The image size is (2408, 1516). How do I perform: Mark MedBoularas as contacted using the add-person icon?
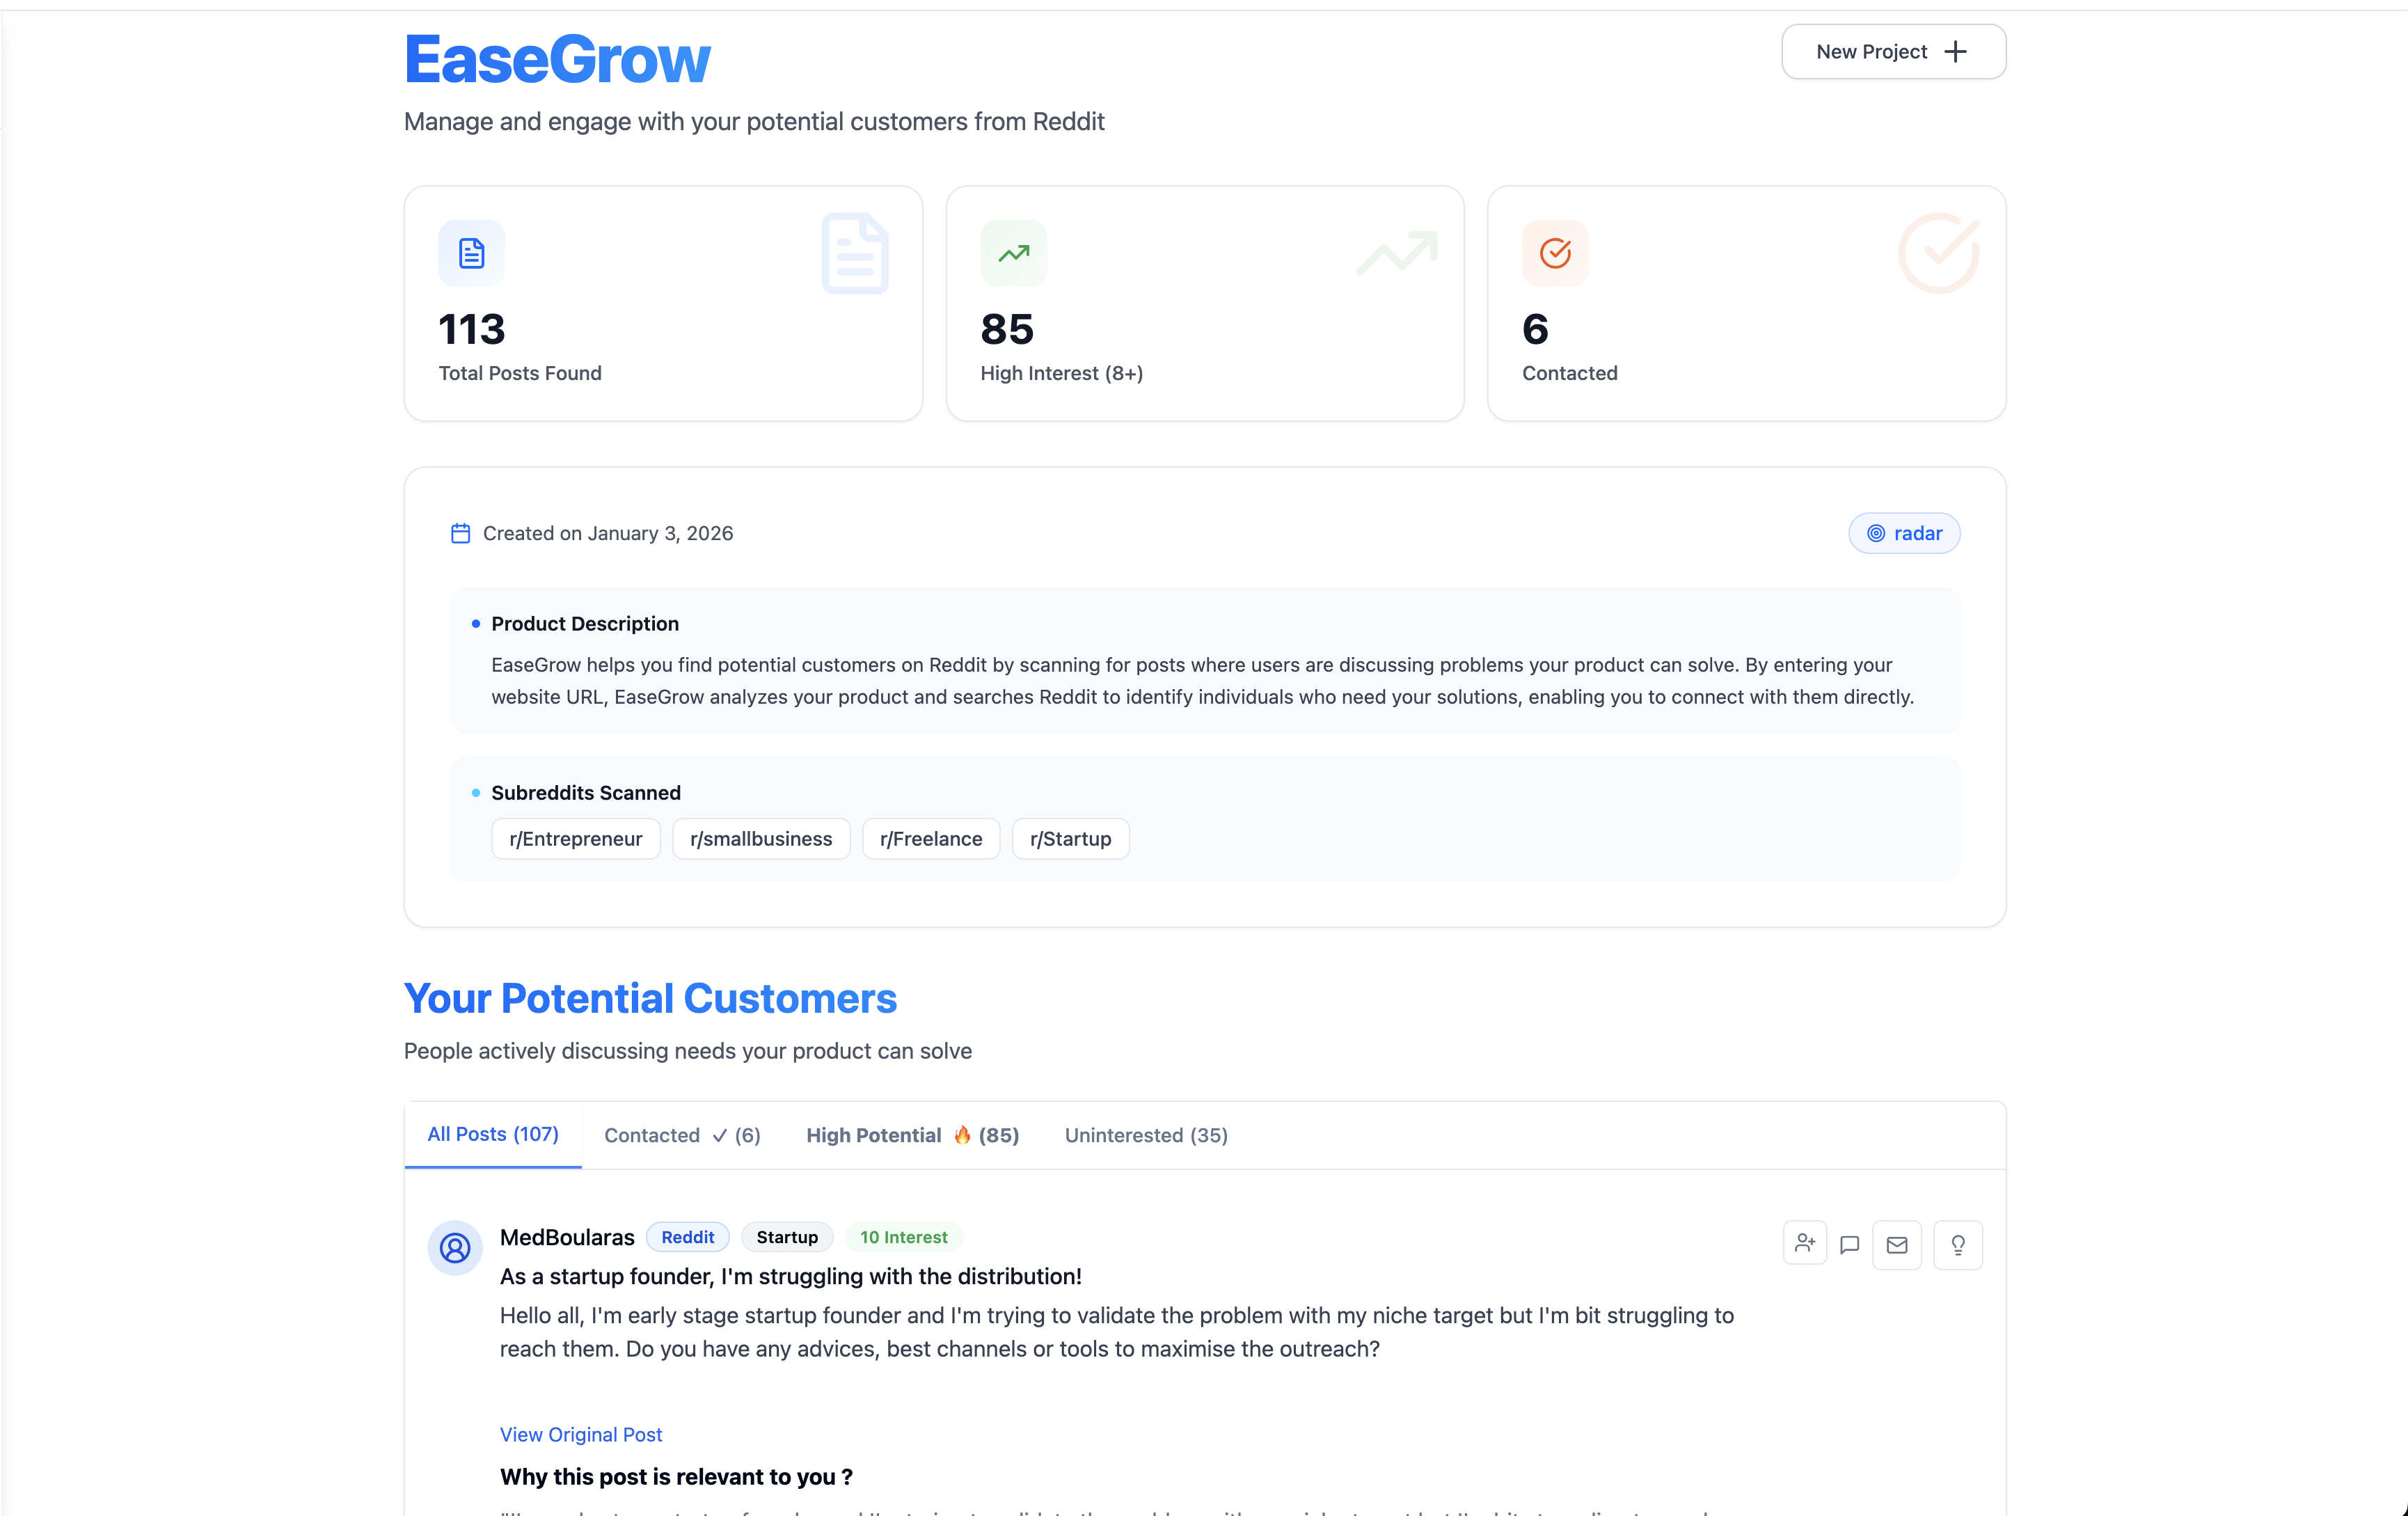tap(1804, 1243)
